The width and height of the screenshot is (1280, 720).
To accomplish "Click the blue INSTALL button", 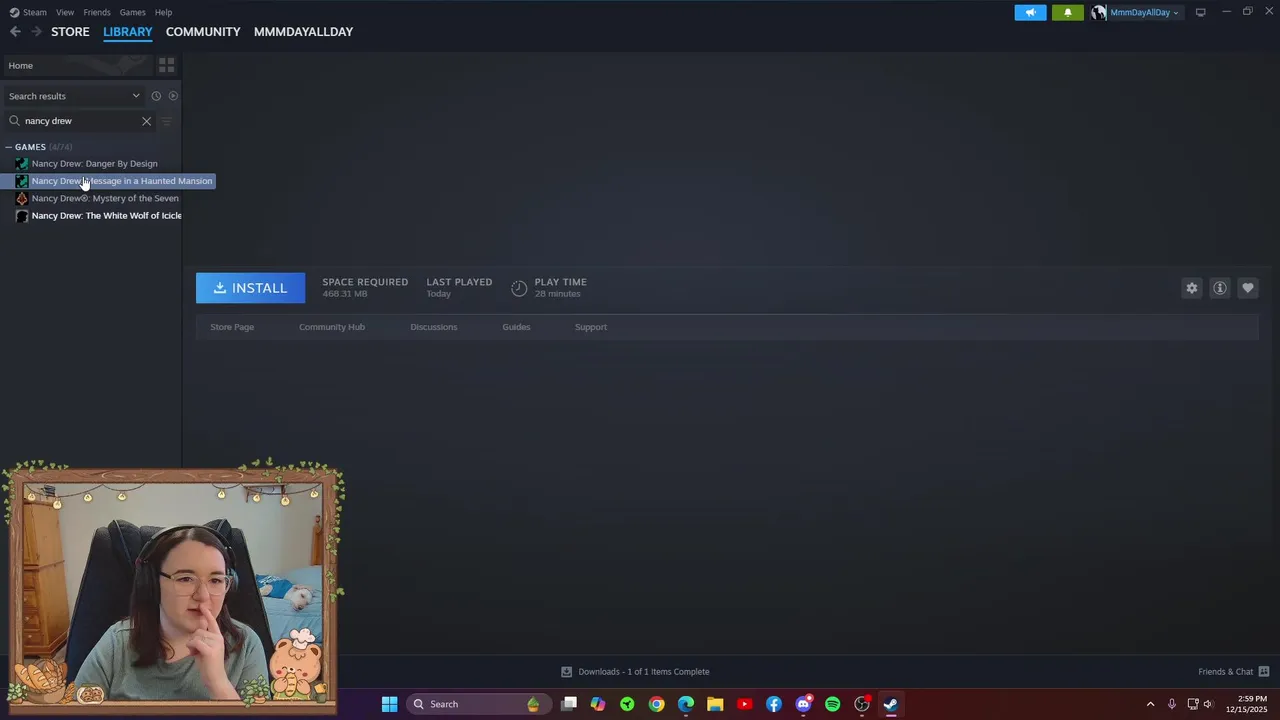I will (x=250, y=288).
